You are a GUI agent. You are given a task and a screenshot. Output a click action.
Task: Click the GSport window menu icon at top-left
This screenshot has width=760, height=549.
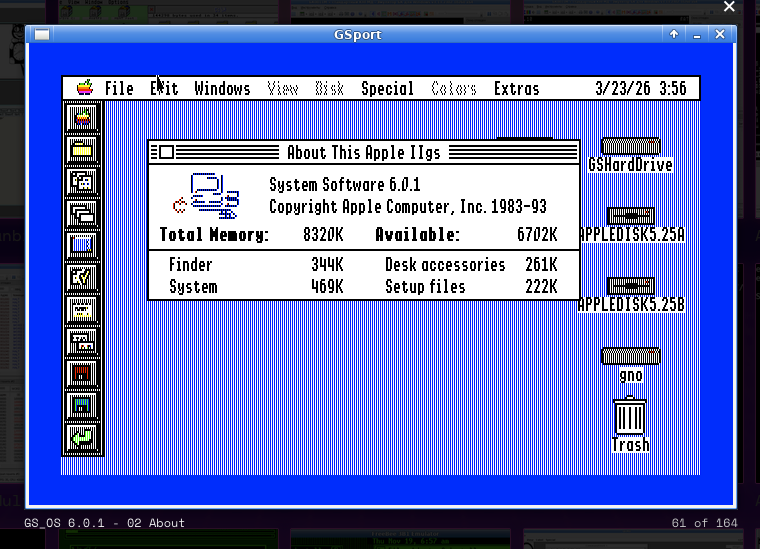[x=42, y=34]
